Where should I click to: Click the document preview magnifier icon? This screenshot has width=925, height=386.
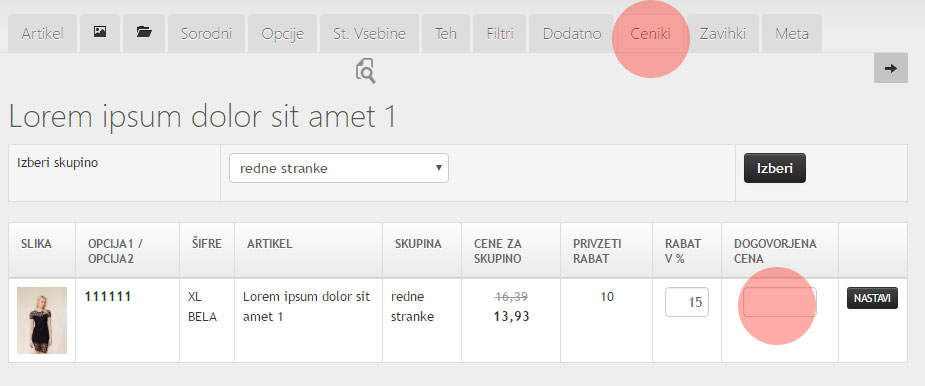pos(365,71)
